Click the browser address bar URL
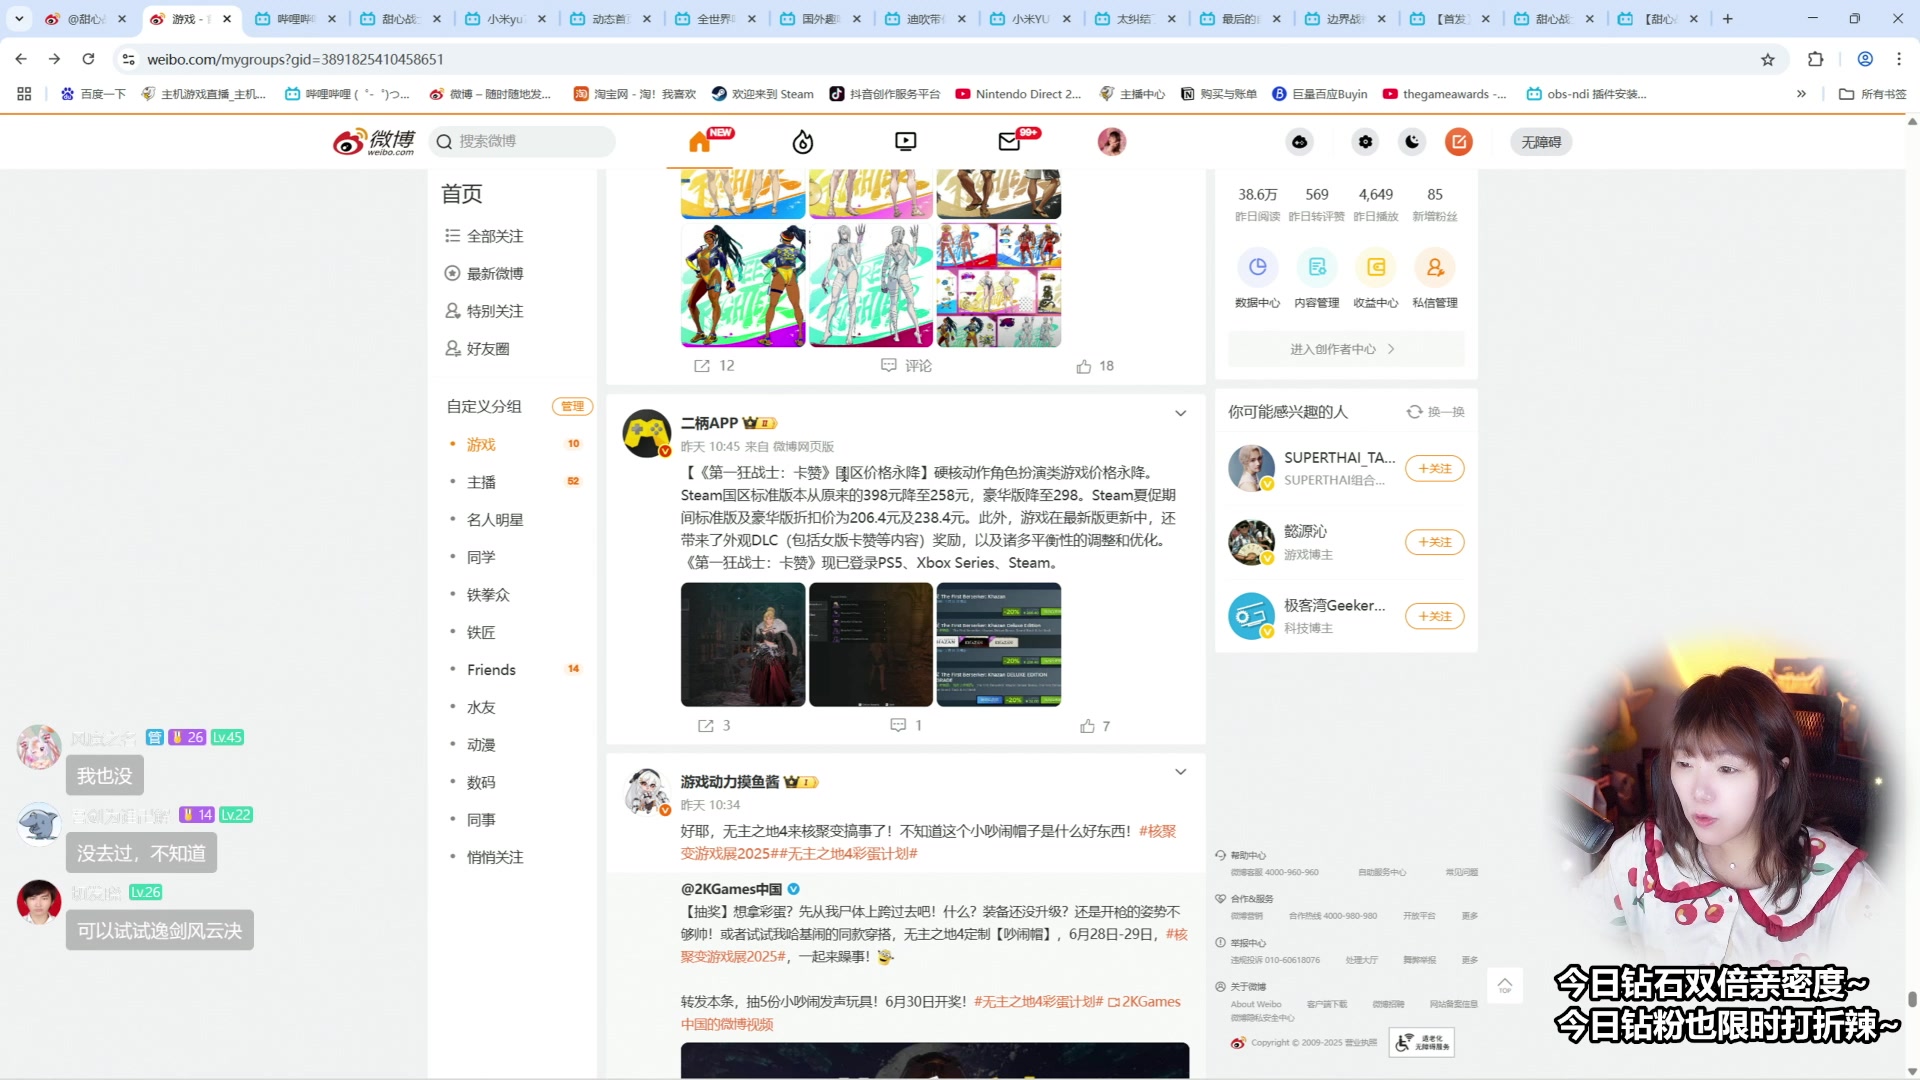This screenshot has width=1920, height=1080. tap(295, 59)
